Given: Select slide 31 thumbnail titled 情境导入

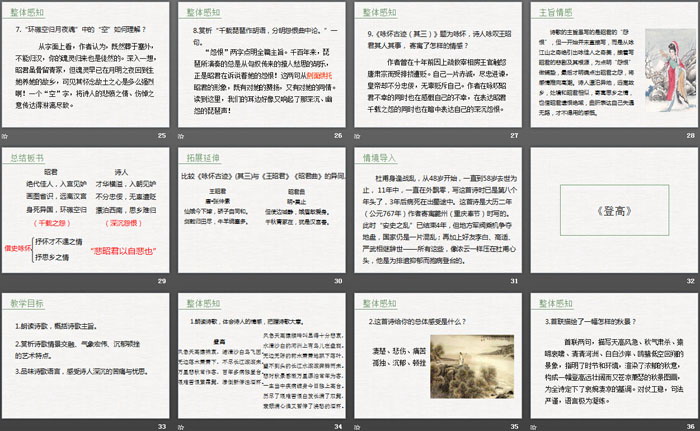Looking at the screenshot, I should 438,210.
